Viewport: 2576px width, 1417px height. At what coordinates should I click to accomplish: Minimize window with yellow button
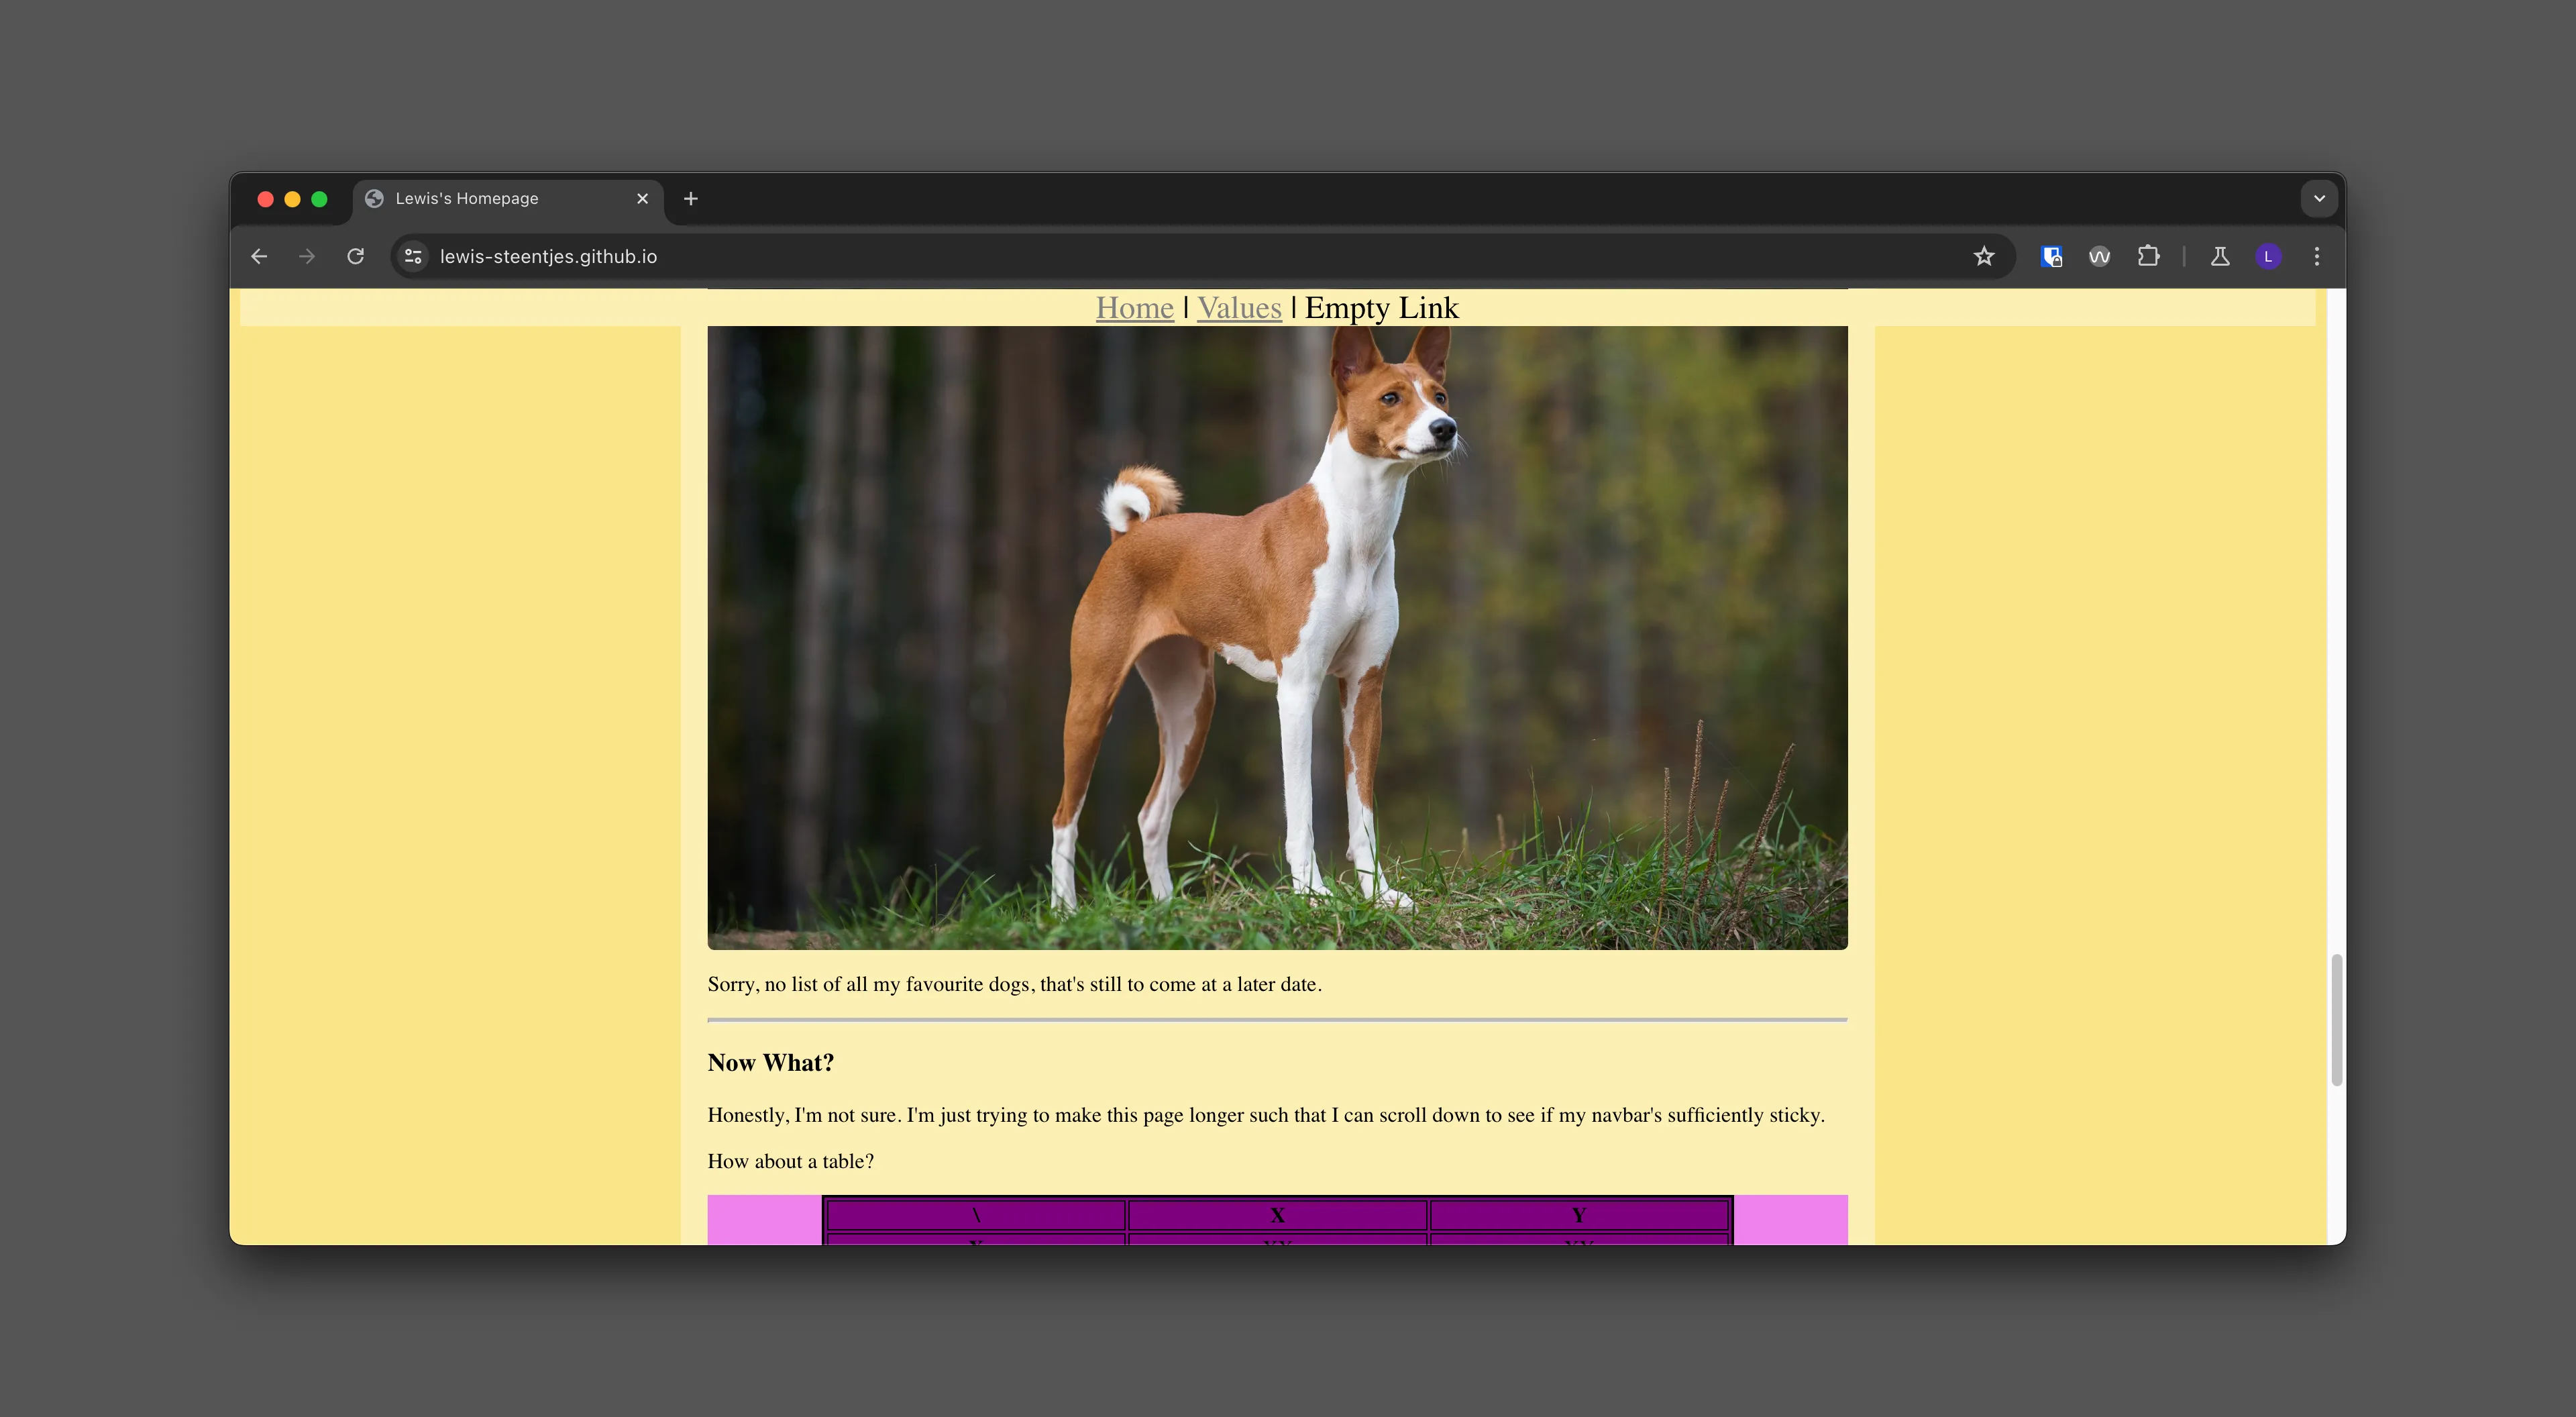point(292,199)
